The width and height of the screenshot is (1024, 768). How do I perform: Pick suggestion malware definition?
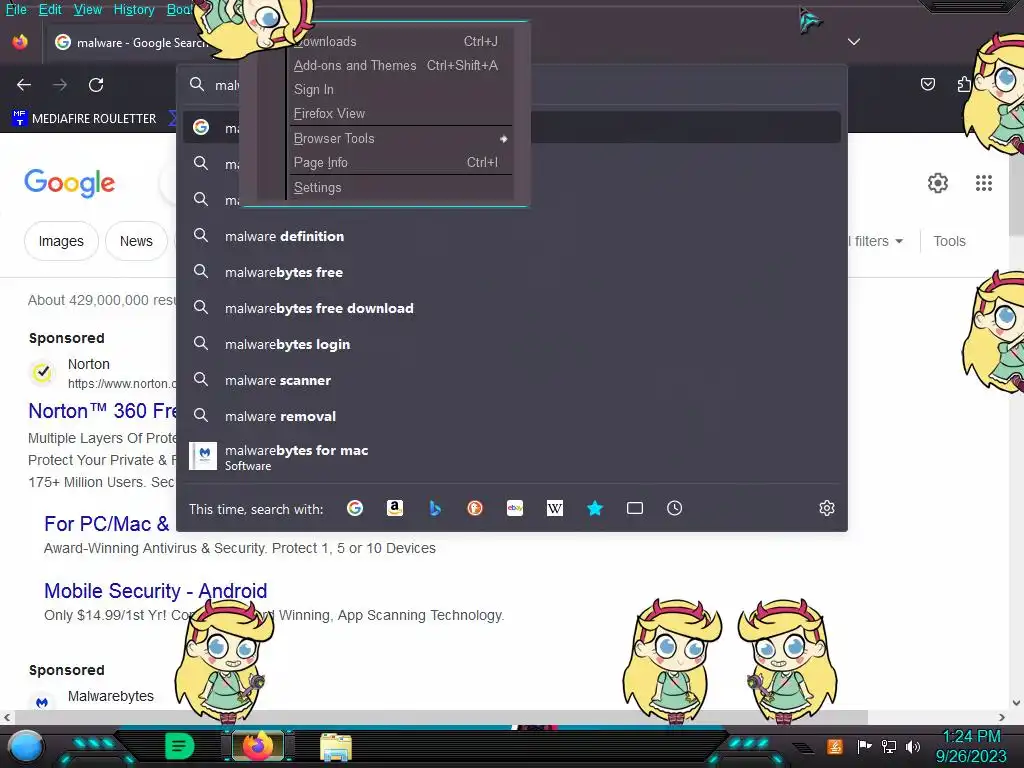(x=512, y=236)
